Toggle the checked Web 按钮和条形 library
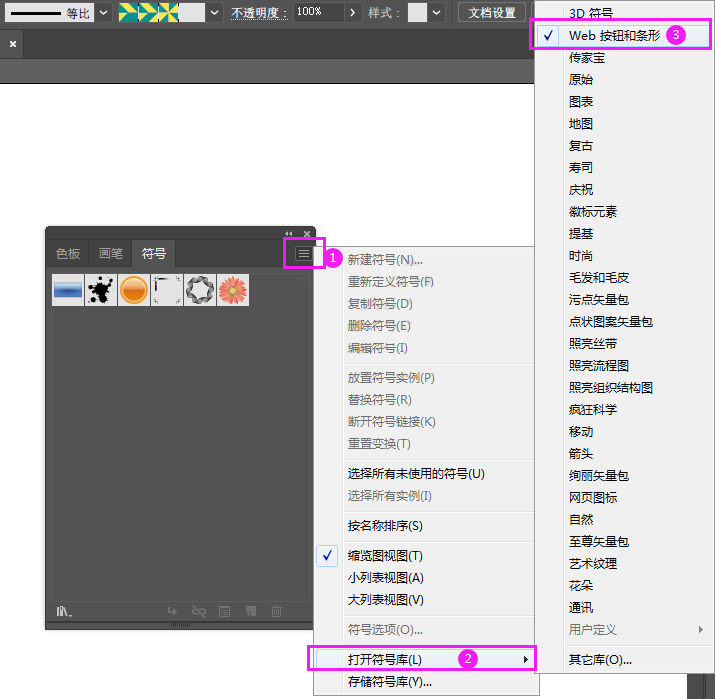The height and width of the screenshot is (699, 715). (x=622, y=35)
